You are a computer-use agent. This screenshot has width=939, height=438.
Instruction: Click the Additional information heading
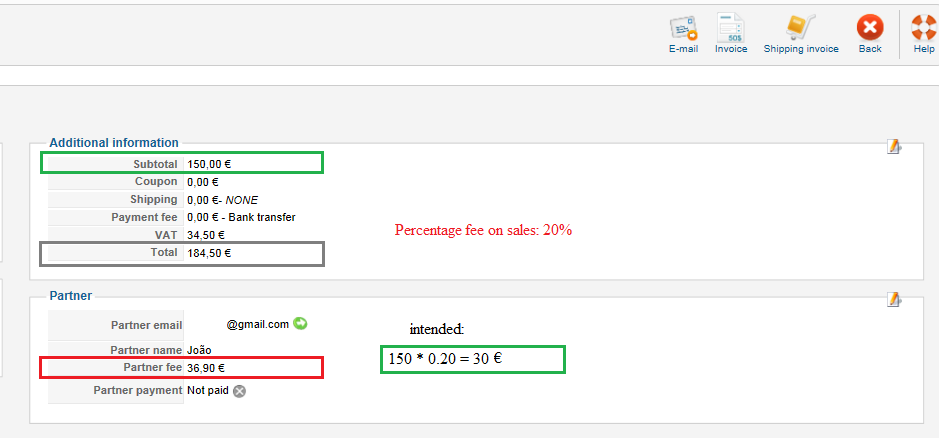[114, 143]
